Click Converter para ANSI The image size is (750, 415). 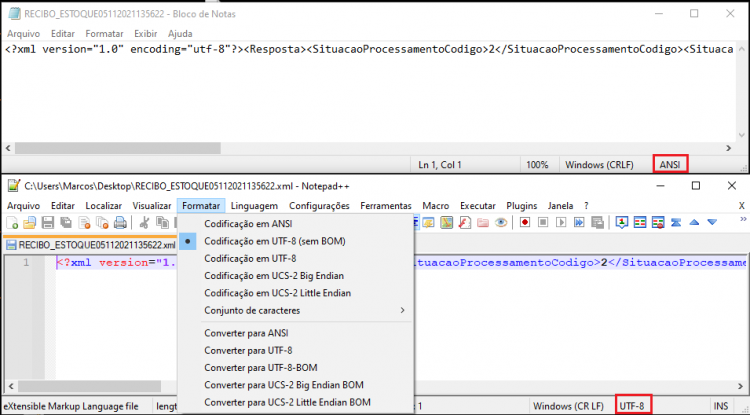pyautogui.click(x=294, y=333)
